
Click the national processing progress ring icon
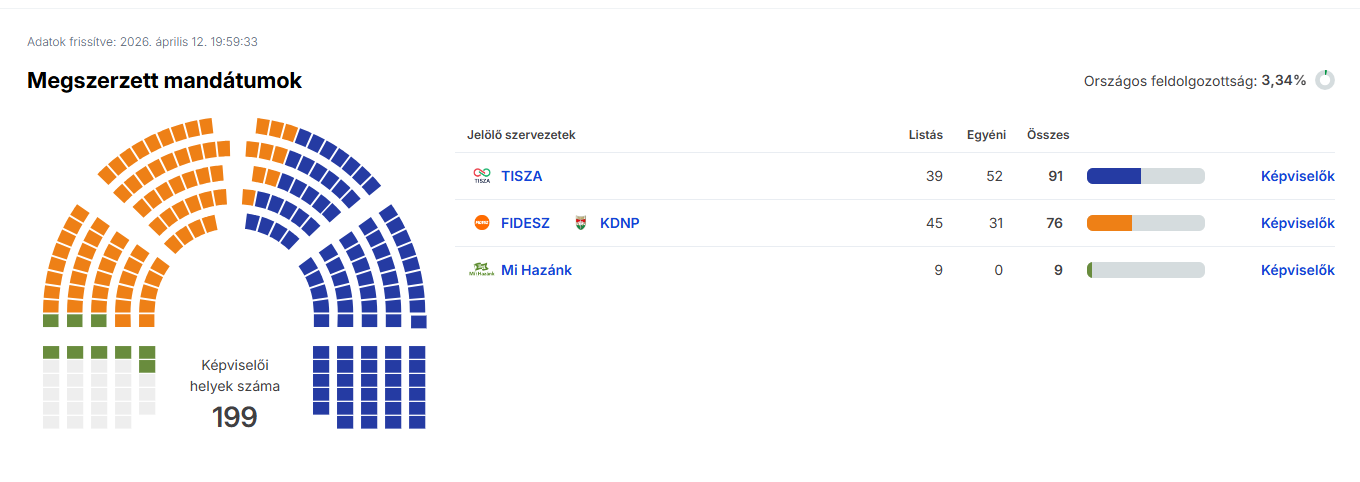coord(1325,80)
